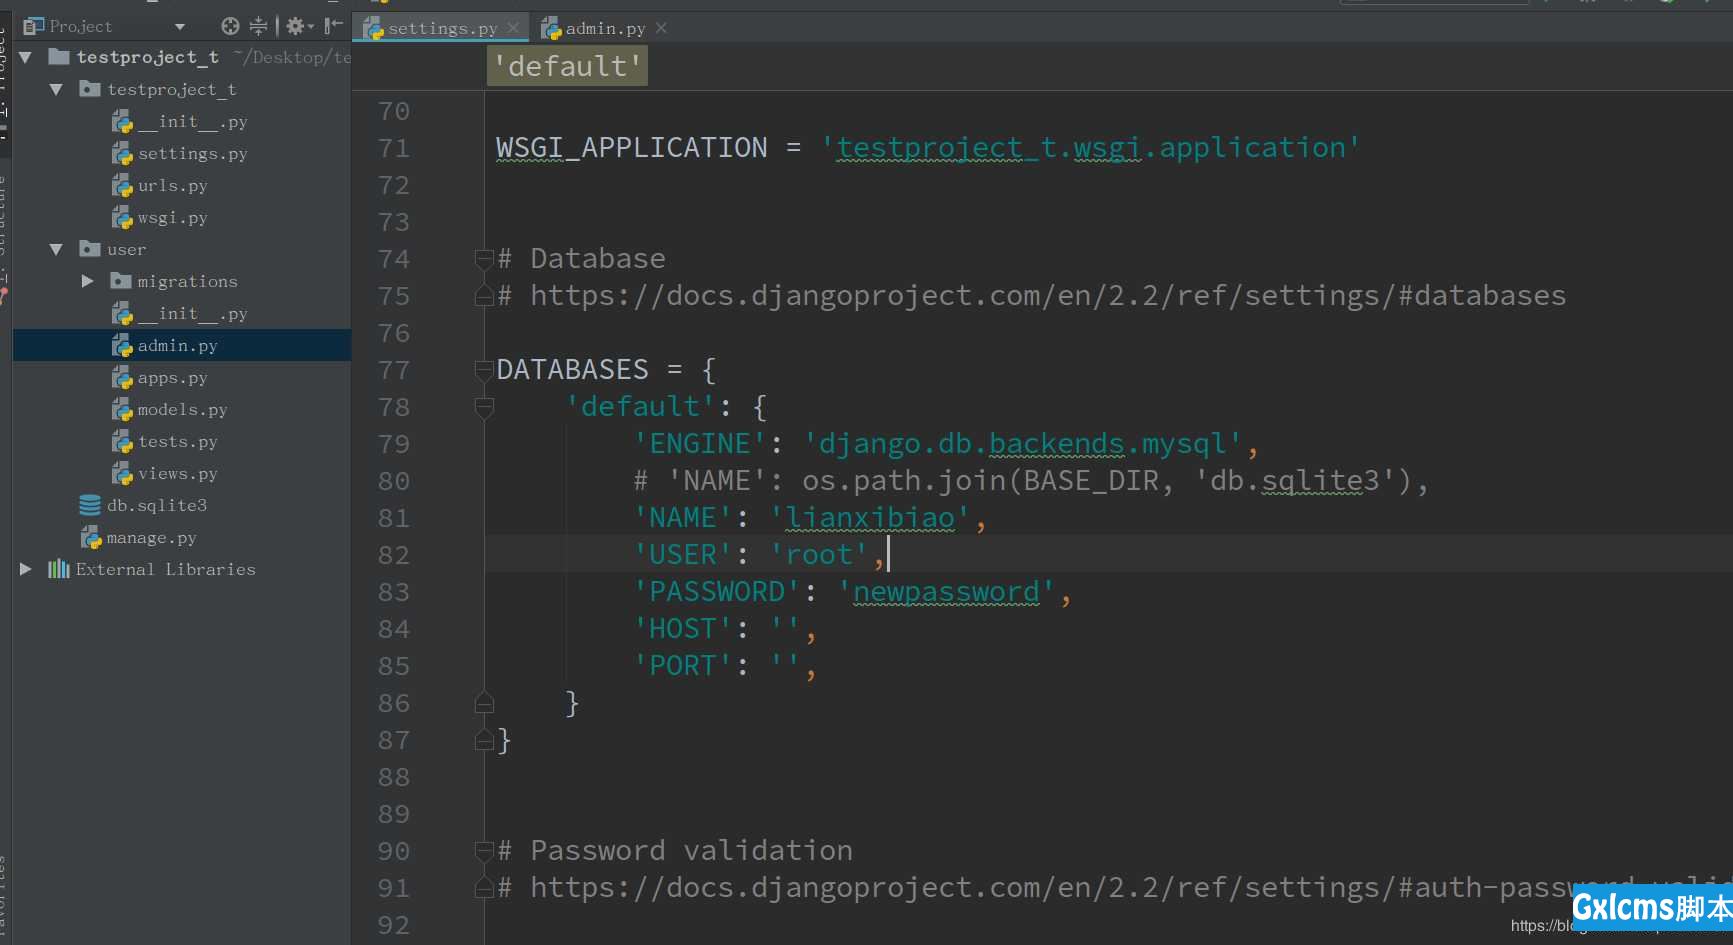Close the admin.py tab

[661, 28]
